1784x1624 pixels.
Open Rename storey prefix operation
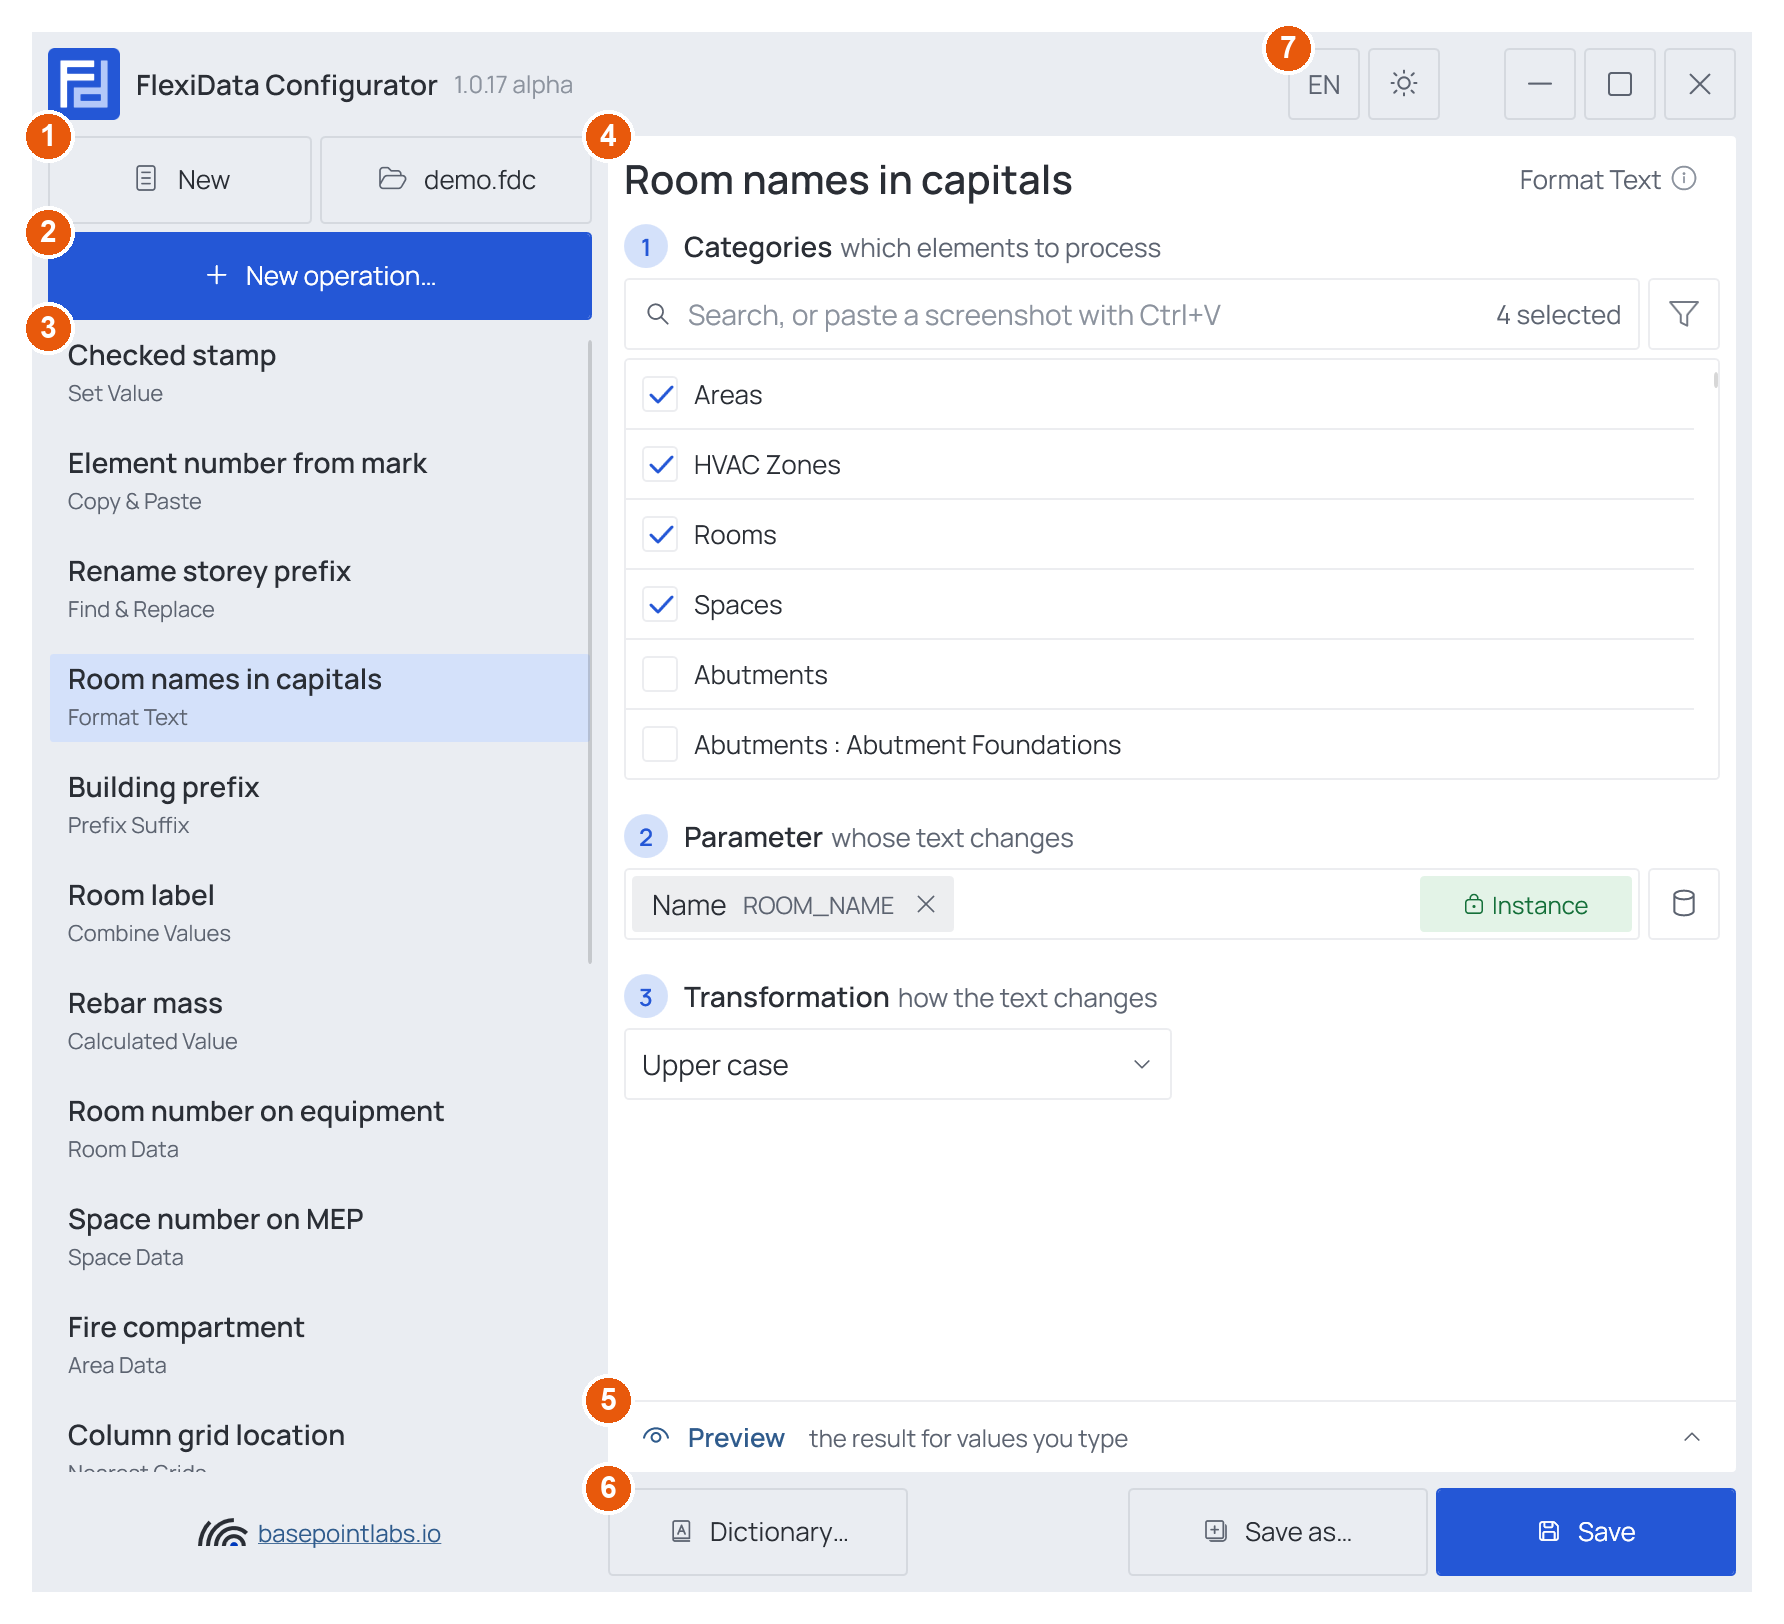(x=319, y=589)
